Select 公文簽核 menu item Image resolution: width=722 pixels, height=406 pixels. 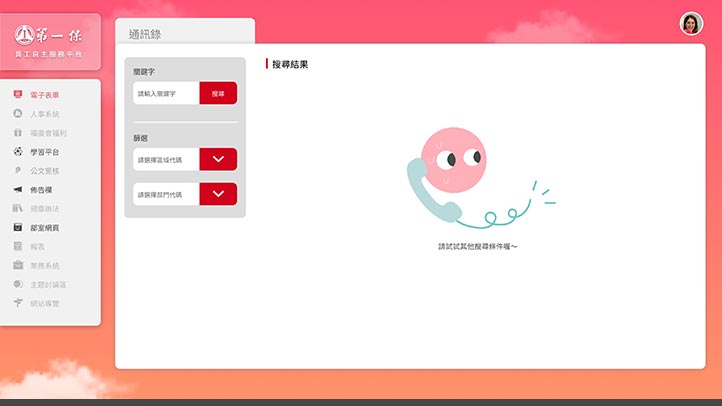click(x=44, y=171)
